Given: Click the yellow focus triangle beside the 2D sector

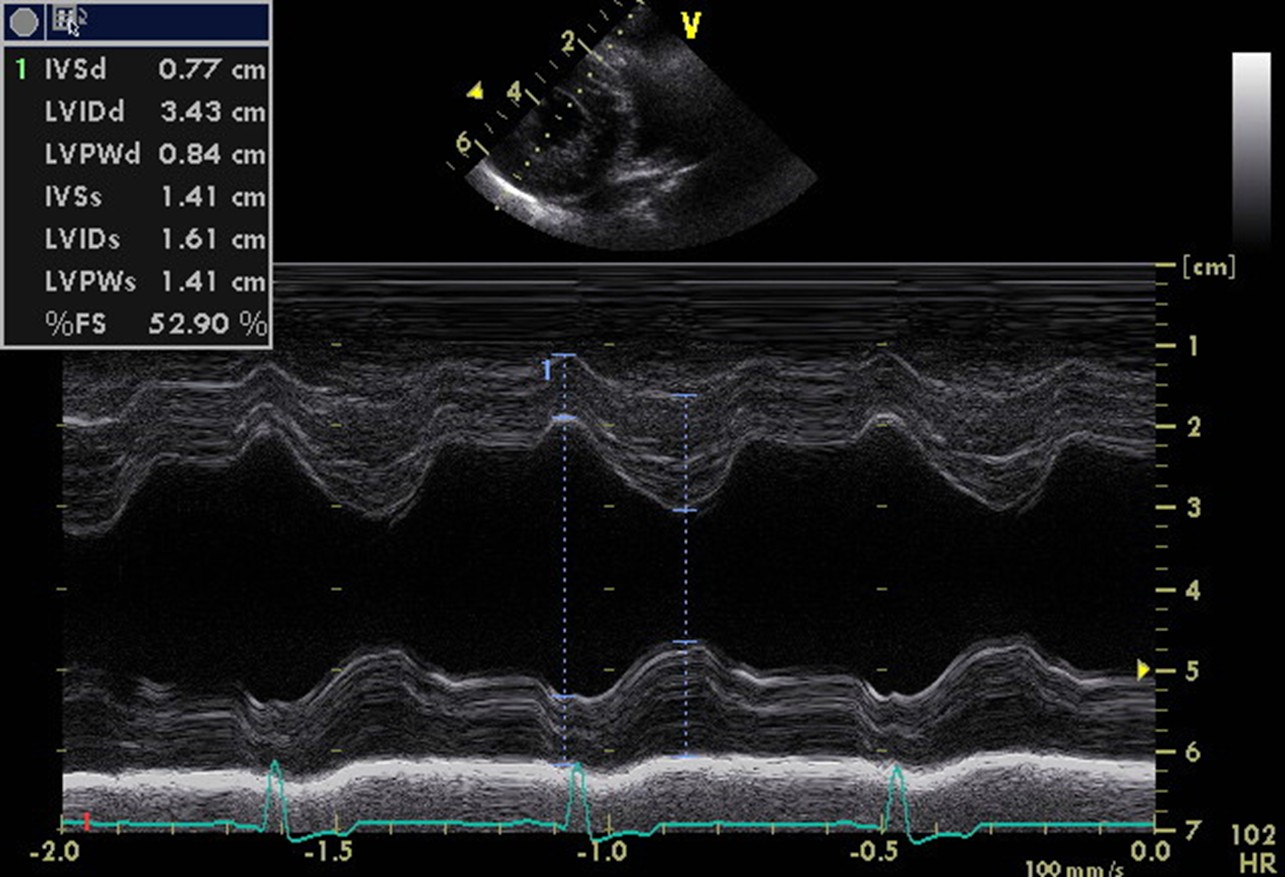Looking at the screenshot, I should point(475,92).
